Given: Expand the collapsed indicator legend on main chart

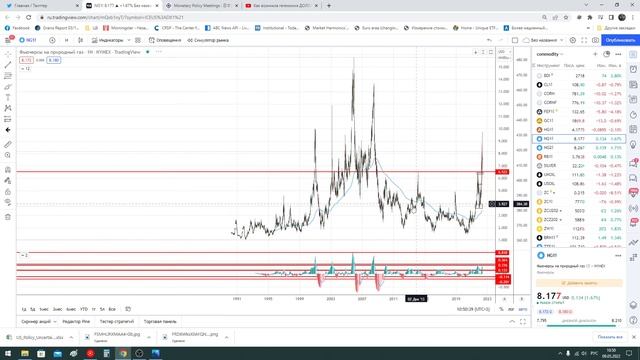Looking at the screenshot, I should [25, 69].
